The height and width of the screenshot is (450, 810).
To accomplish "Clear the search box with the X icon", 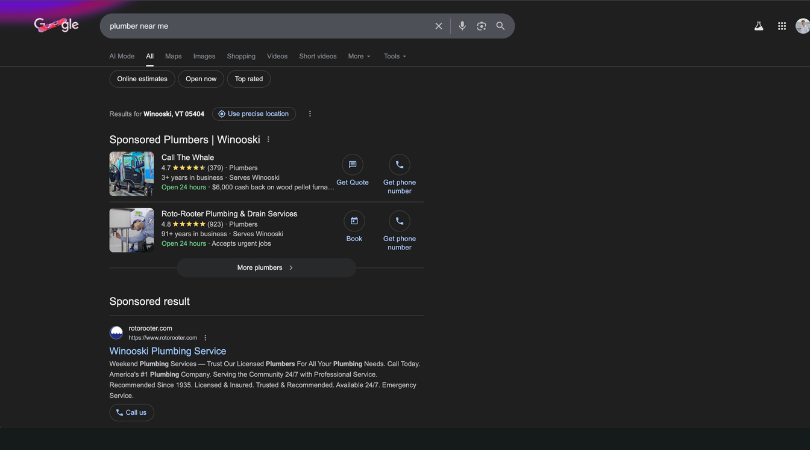I will [438, 26].
